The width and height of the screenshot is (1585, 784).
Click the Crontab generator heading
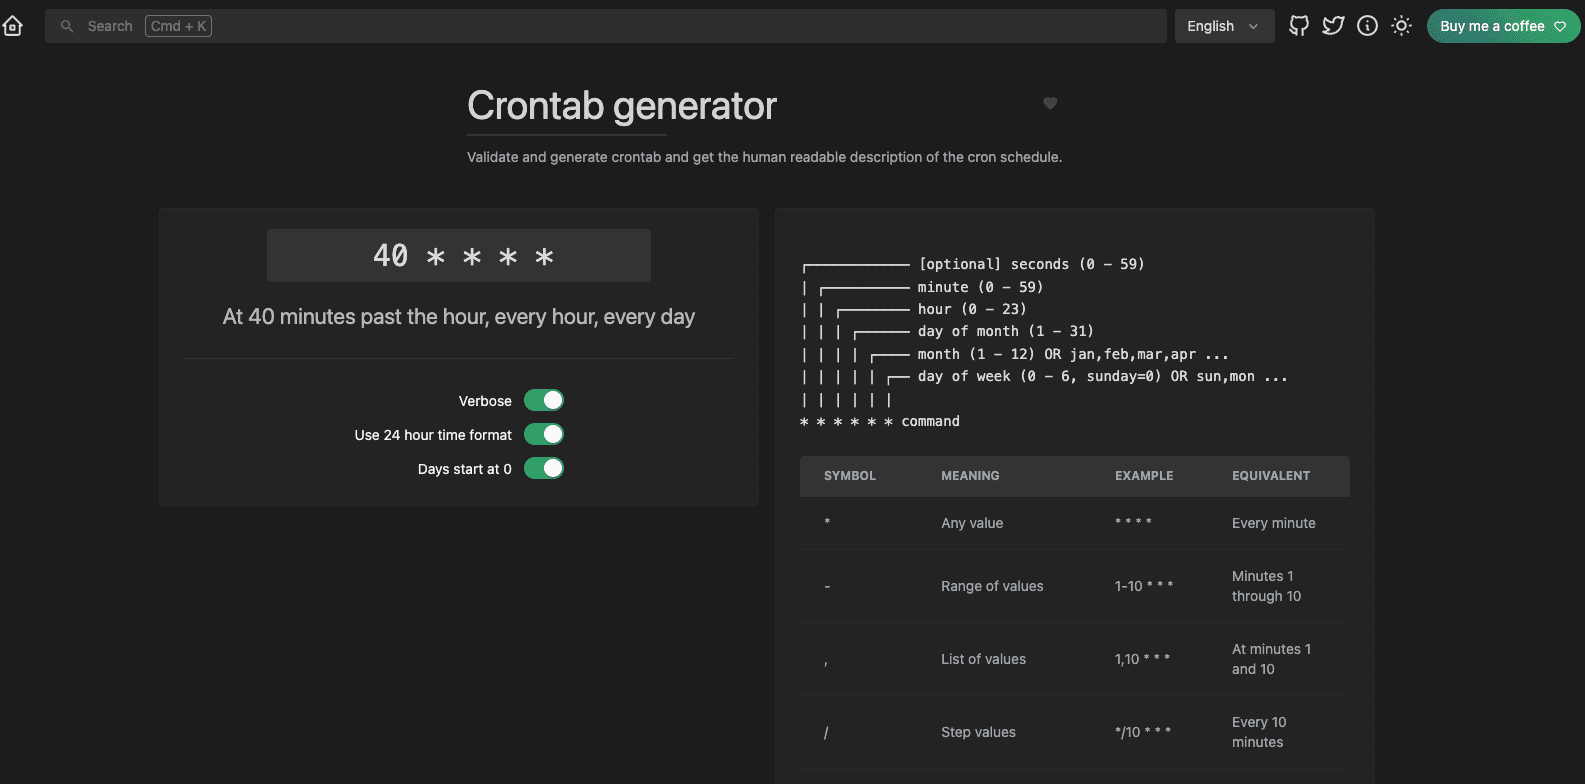[622, 106]
